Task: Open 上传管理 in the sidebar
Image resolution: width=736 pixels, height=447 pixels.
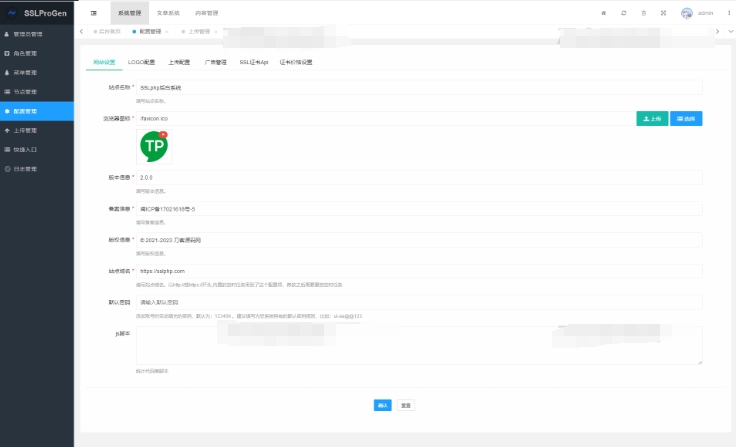Action: point(37,131)
